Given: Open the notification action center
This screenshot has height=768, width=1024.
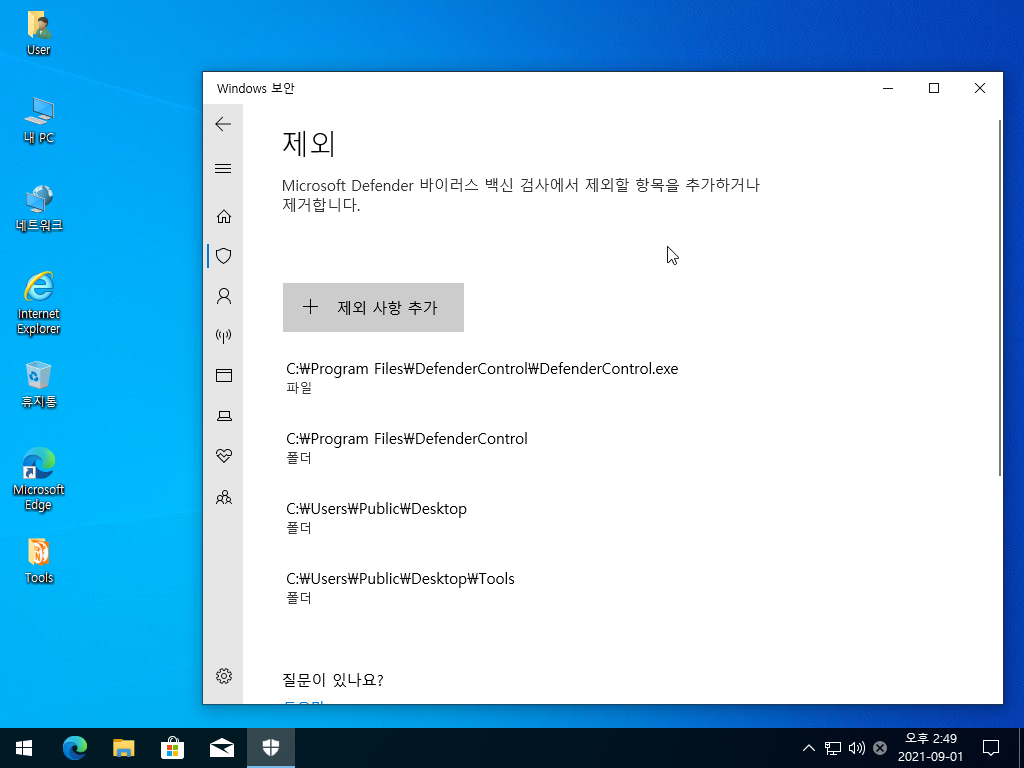Looking at the screenshot, I should click(x=991, y=748).
